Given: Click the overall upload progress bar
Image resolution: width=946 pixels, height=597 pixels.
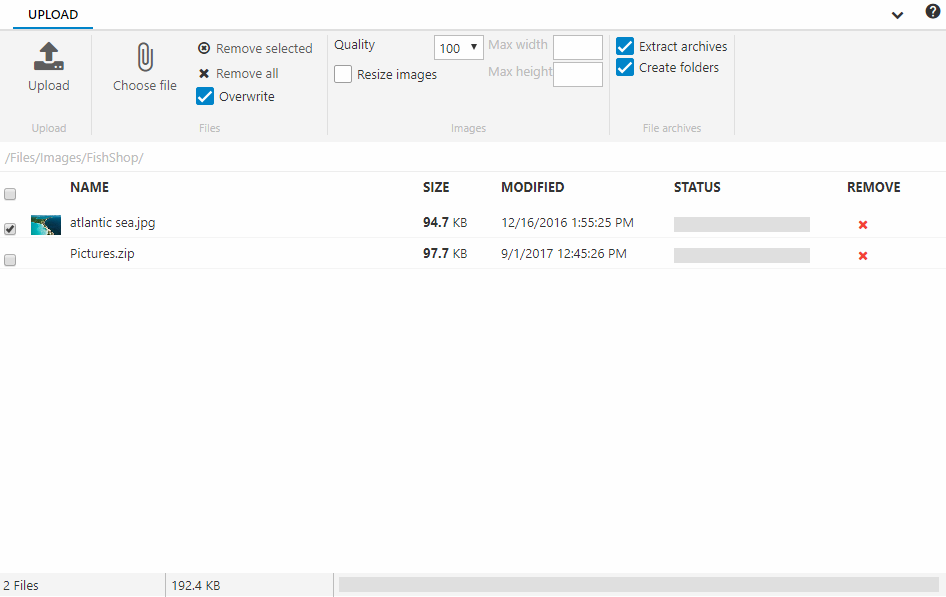Looking at the screenshot, I should 638,584.
